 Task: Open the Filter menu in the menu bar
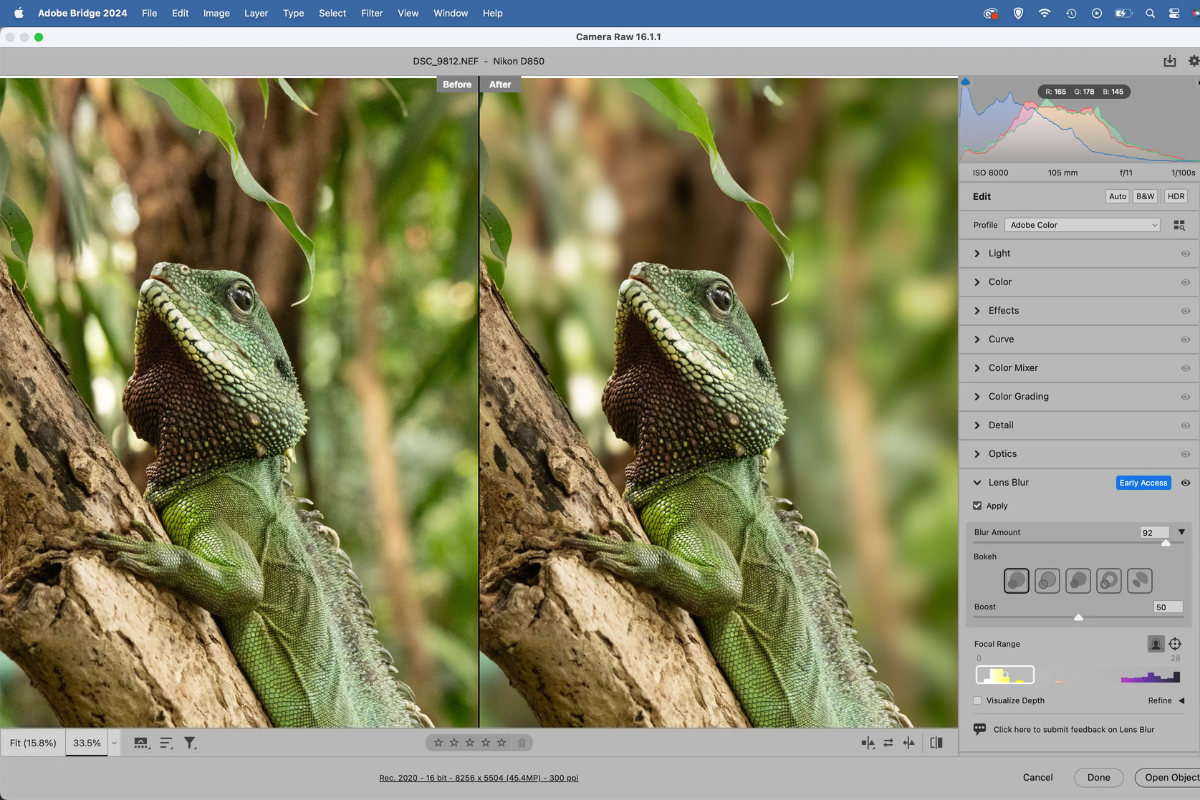click(x=371, y=13)
